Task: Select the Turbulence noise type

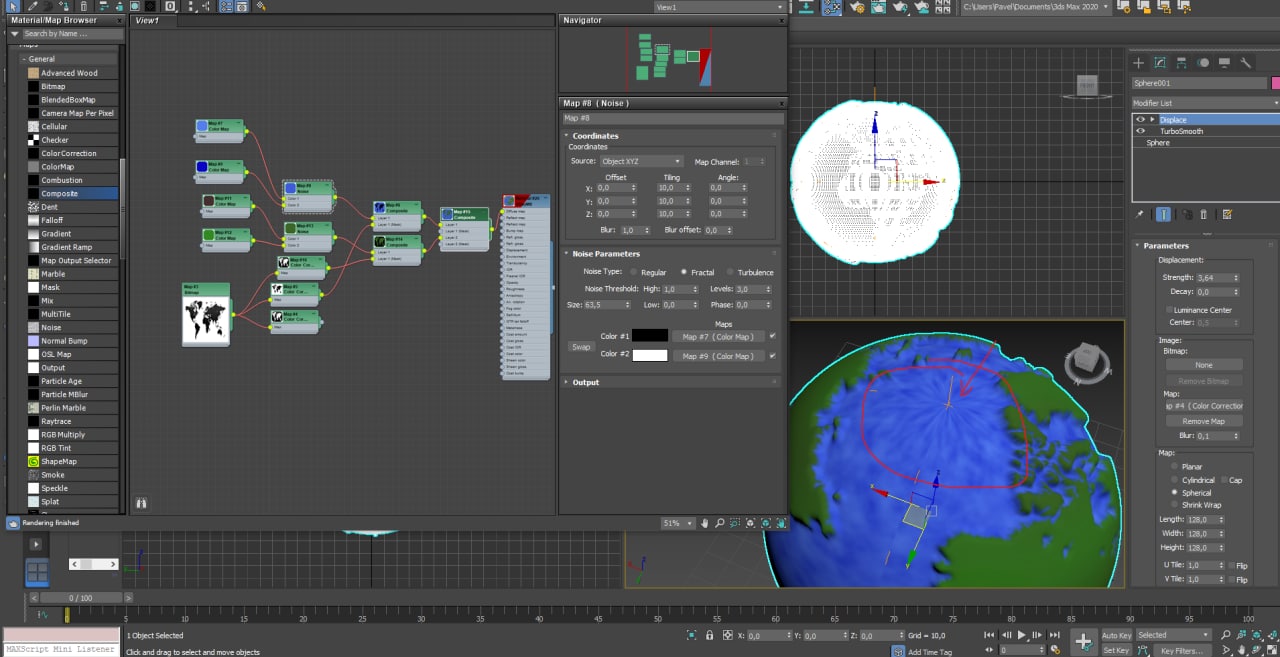Action: [x=731, y=272]
